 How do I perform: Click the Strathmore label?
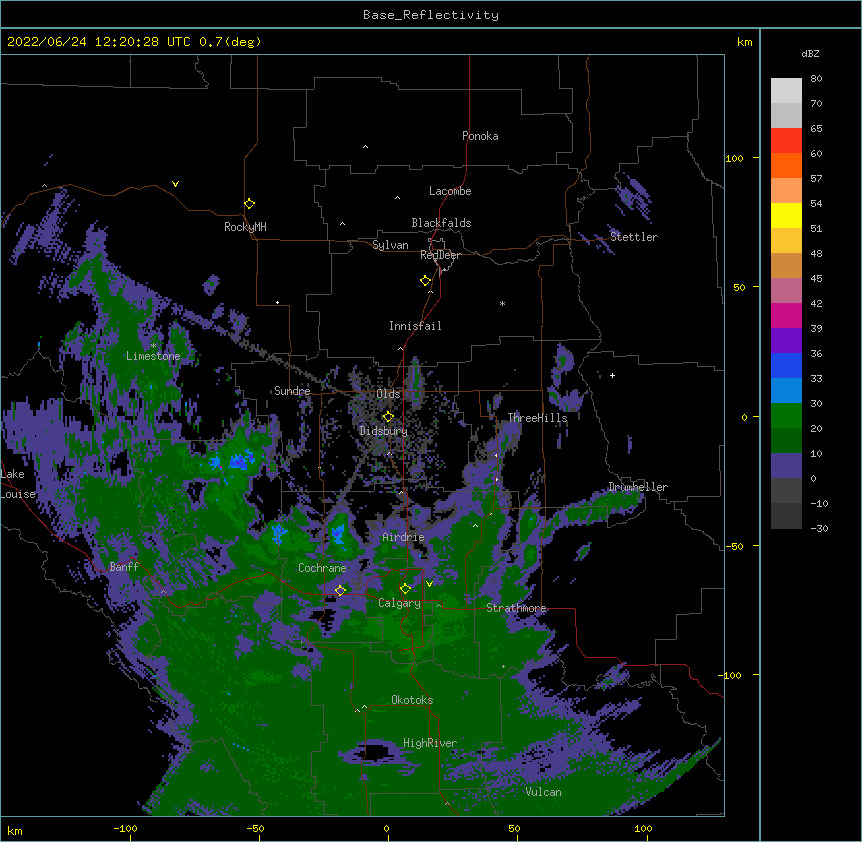click(x=516, y=608)
